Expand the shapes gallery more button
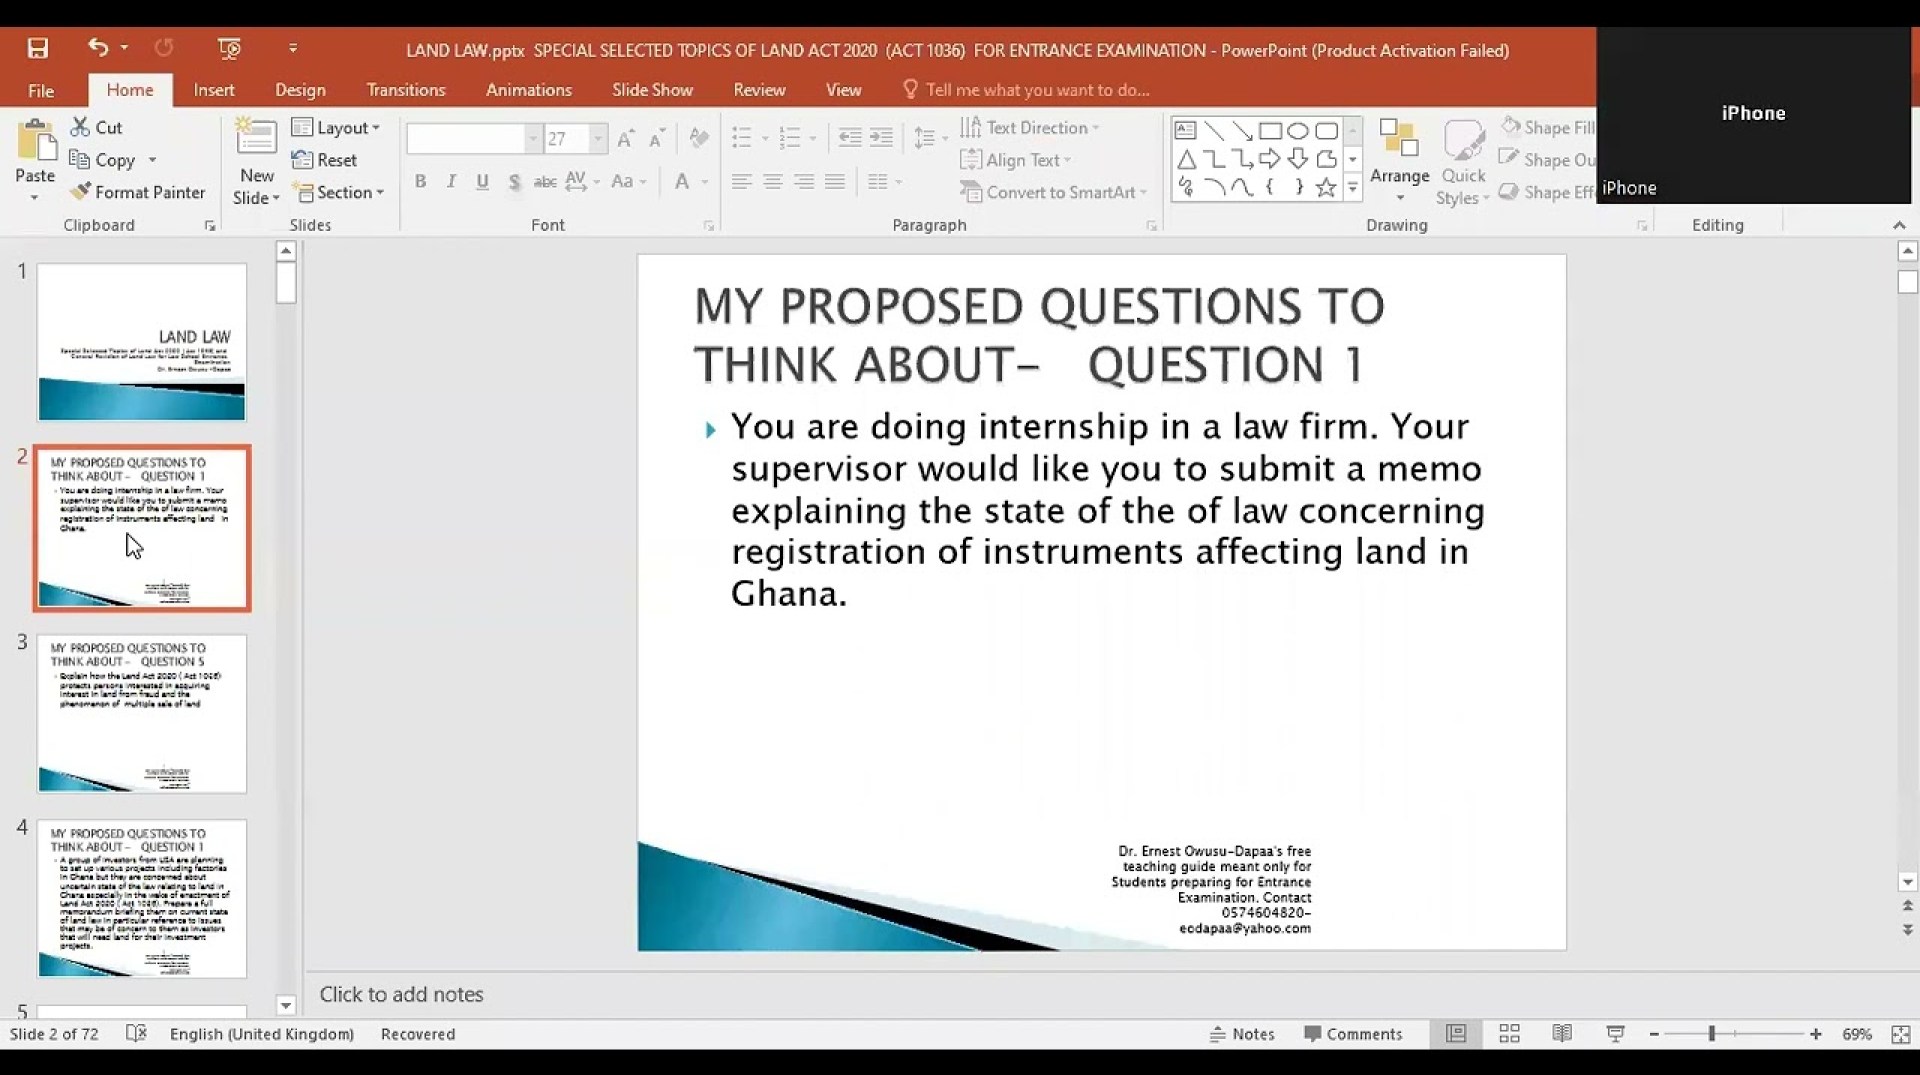The height and width of the screenshot is (1075, 1920). pos(1353,187)
